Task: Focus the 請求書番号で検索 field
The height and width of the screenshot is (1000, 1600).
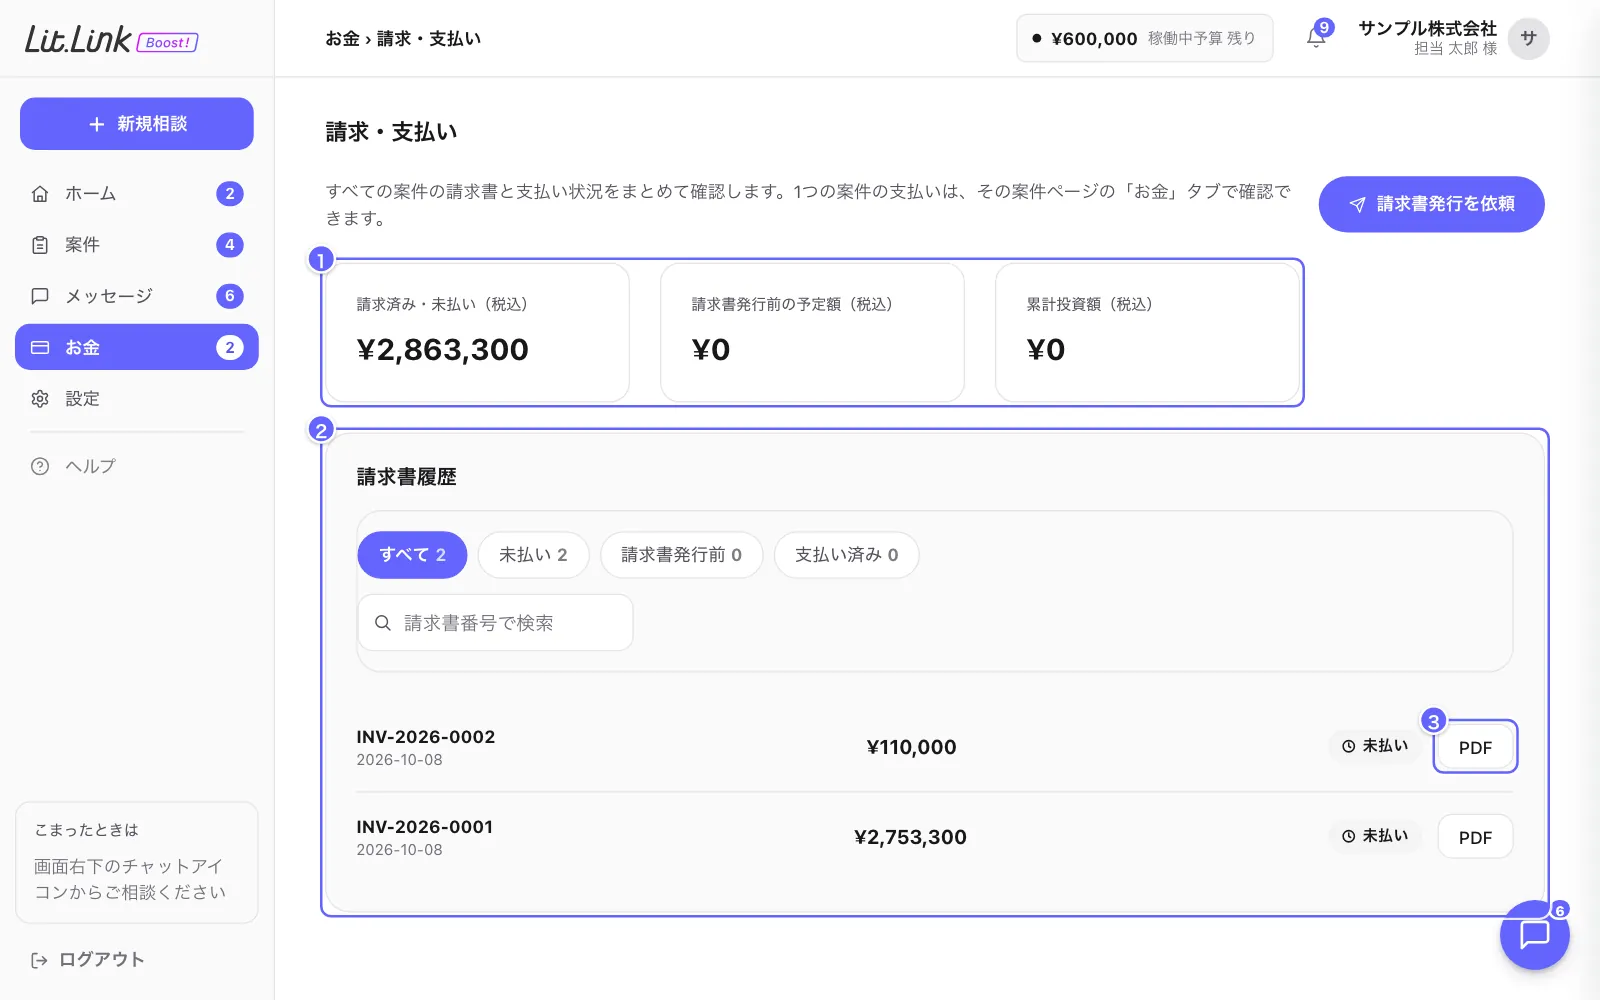Action: click(x=495, y=623)
